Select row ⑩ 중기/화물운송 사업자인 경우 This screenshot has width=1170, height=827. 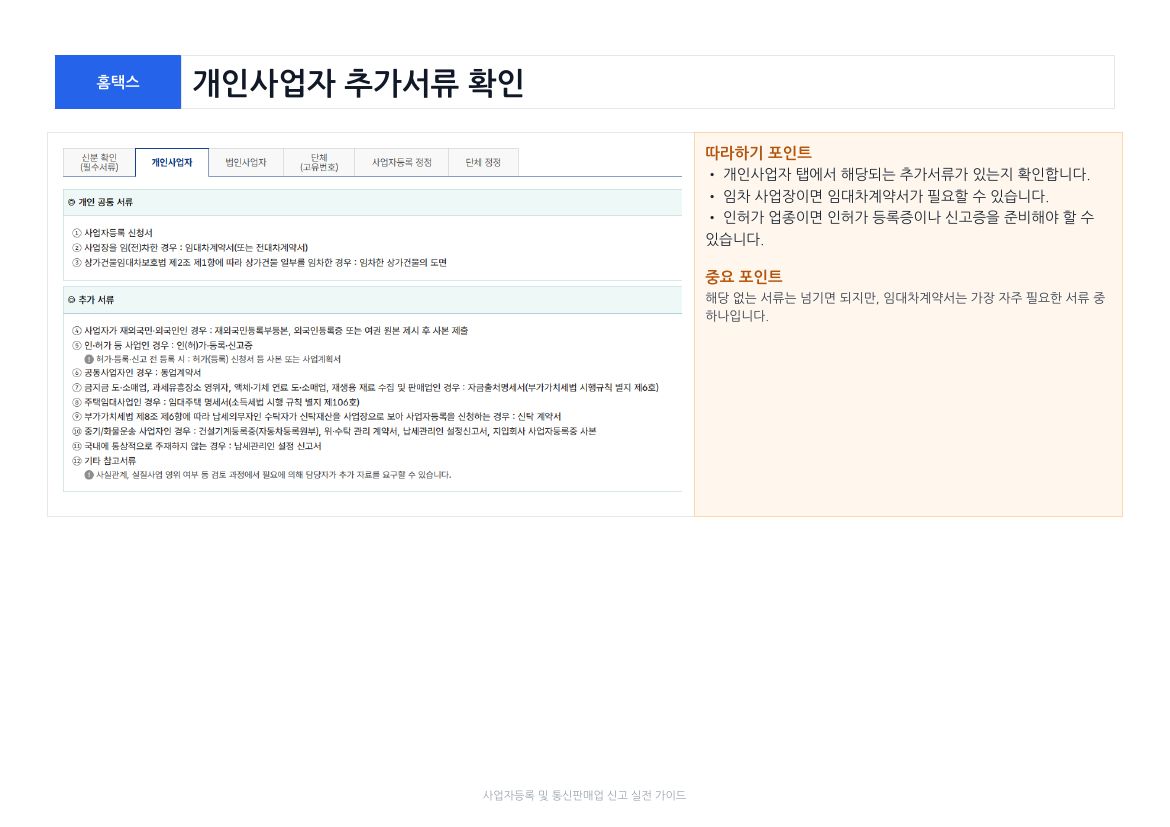point(334,431)
